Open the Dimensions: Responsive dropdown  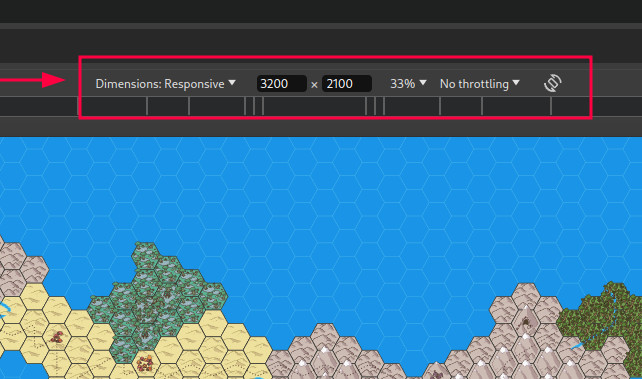tap(165, 83)
